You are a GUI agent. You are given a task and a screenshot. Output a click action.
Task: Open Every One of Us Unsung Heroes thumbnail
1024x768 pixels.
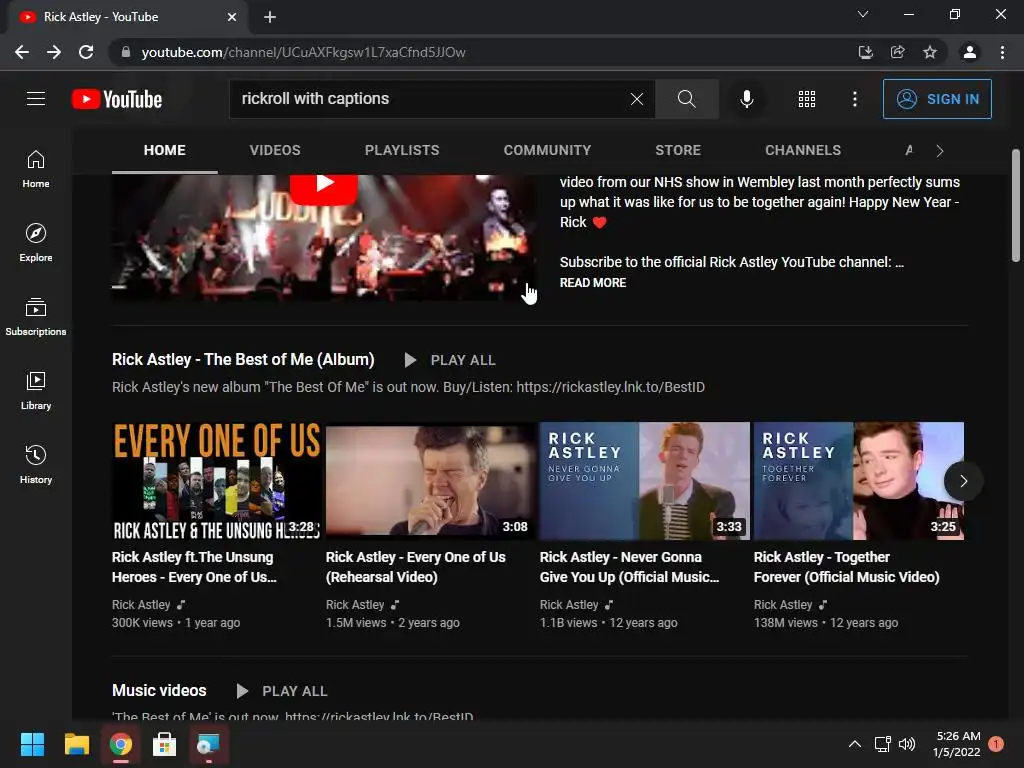[x=216, y=481]
